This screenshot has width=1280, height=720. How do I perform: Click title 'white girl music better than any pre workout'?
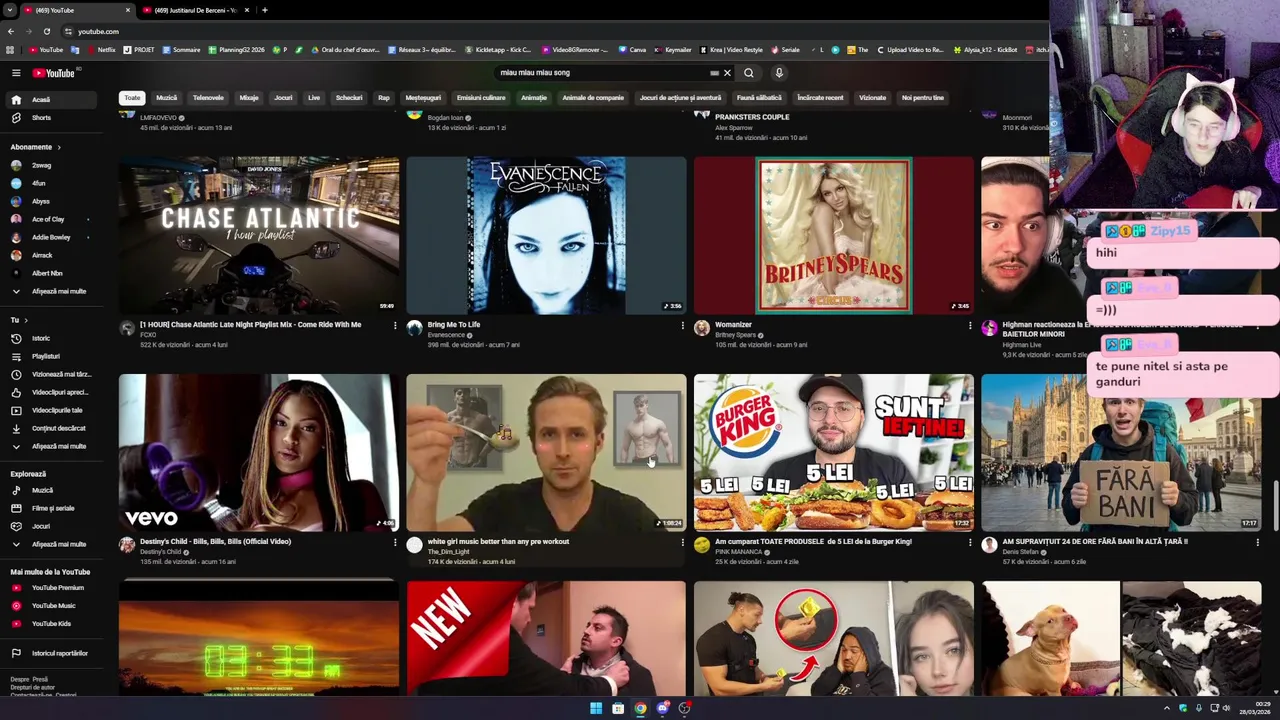pyautogui.click(x=498, y=542)
